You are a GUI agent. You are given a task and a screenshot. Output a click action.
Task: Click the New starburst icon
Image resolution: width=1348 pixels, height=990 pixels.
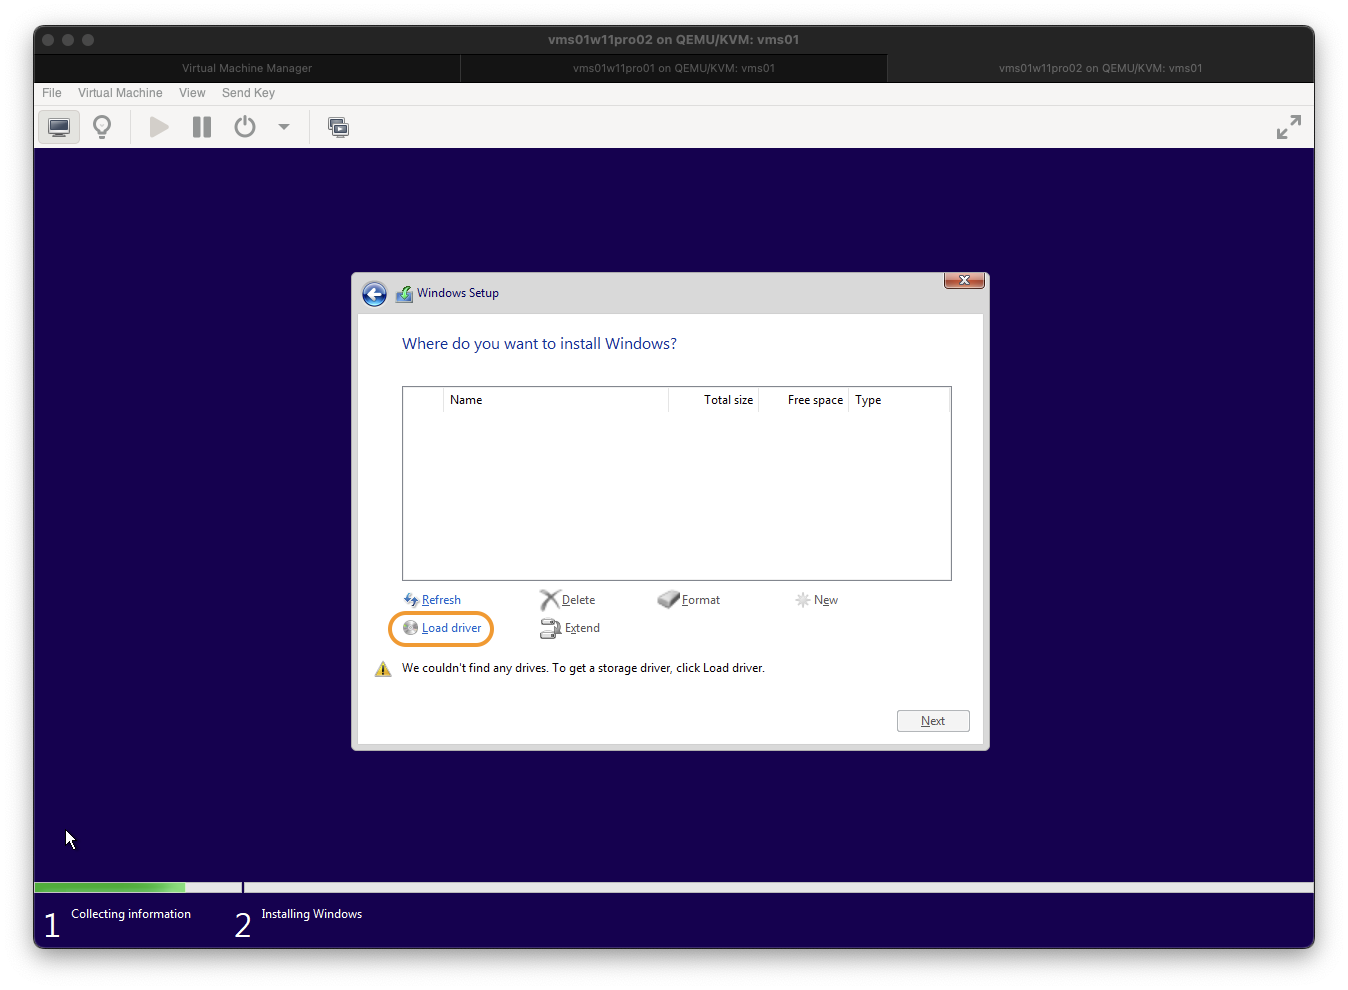(x=802, y=600)
